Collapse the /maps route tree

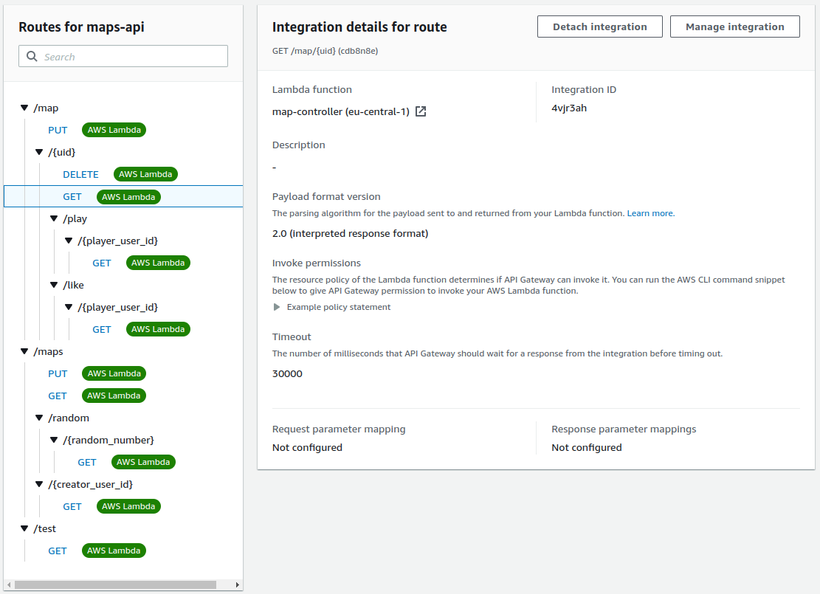coord(24,351)
